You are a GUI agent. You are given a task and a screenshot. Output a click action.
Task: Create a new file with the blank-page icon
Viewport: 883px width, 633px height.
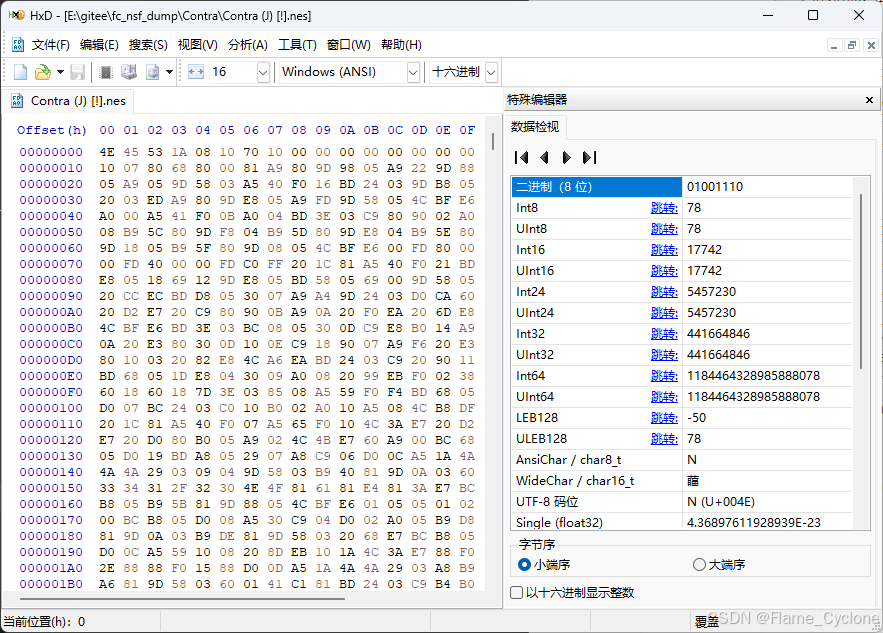20,72
